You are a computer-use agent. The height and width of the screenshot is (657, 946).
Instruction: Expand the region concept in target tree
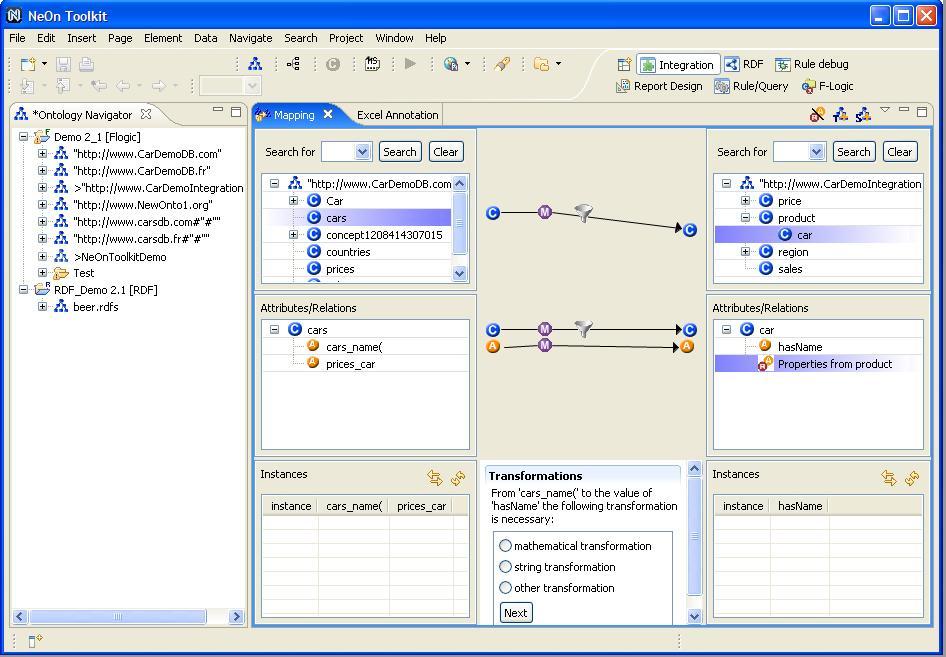(745, 252)
